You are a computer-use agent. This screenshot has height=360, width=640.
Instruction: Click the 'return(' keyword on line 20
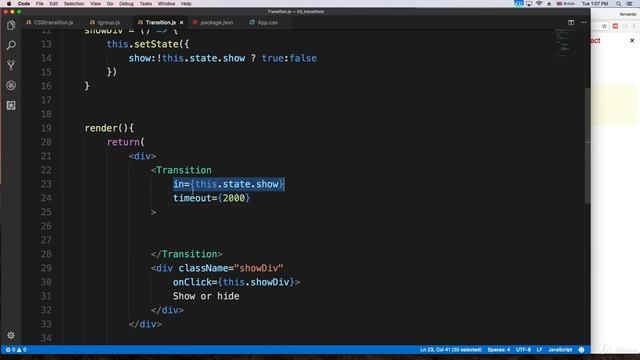[126, 142]
